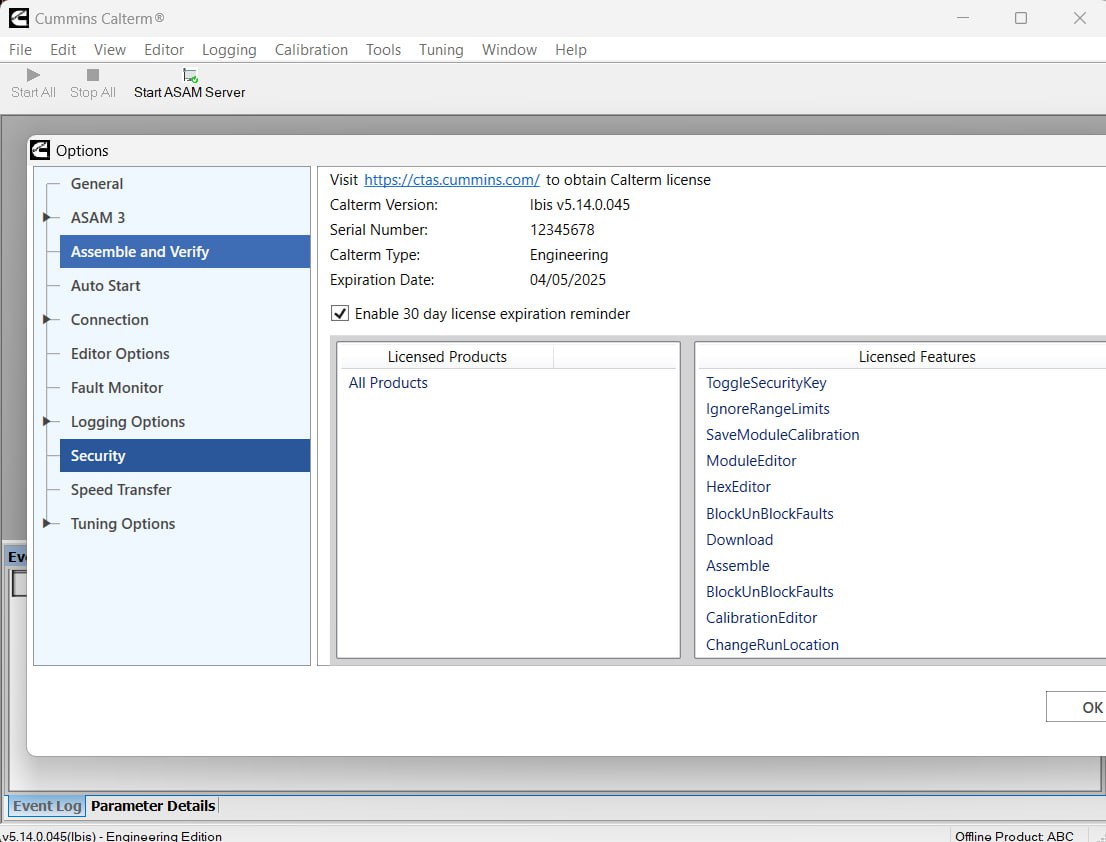
Task: Click the Calterm Type value Engineering
Action: tap(569, 255)
